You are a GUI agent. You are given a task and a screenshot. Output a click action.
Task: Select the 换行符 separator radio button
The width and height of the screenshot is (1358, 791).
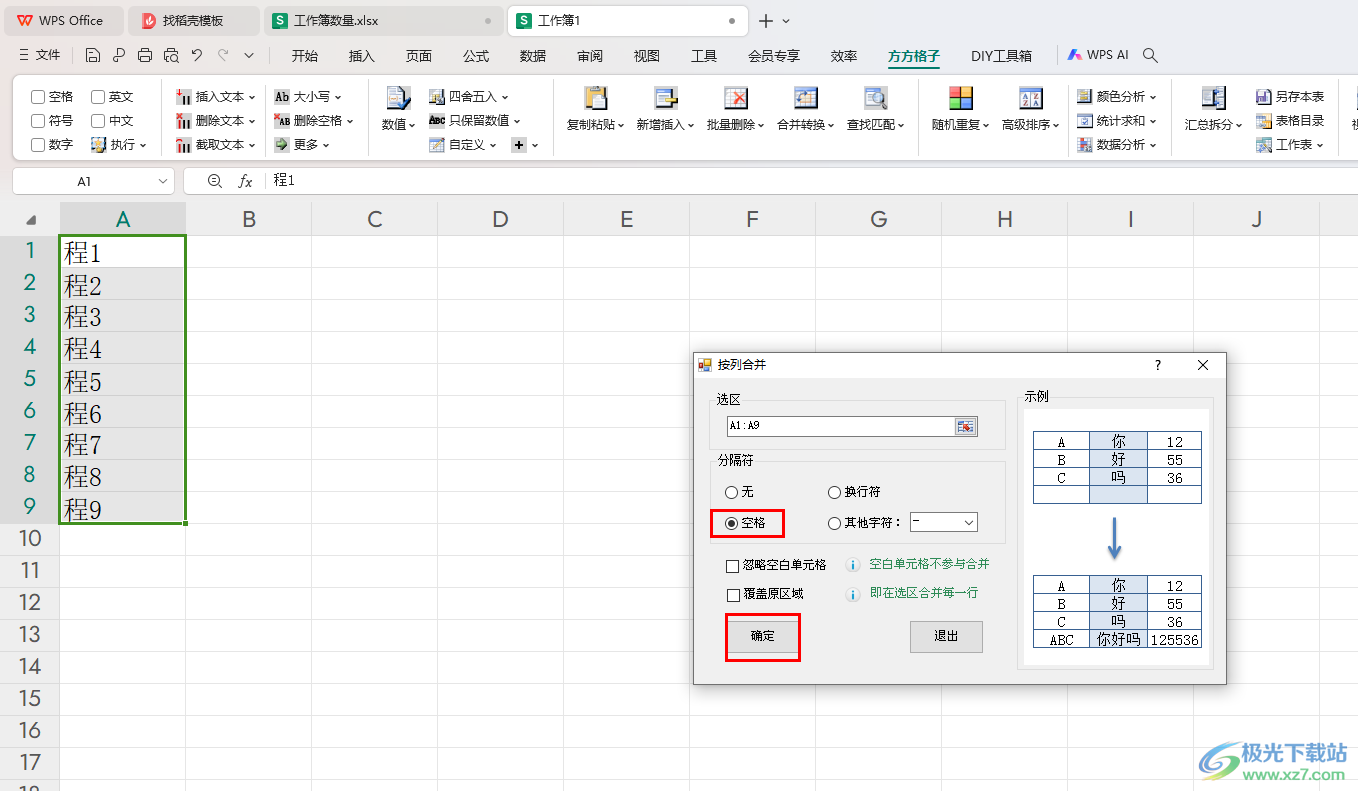point(835,492)
